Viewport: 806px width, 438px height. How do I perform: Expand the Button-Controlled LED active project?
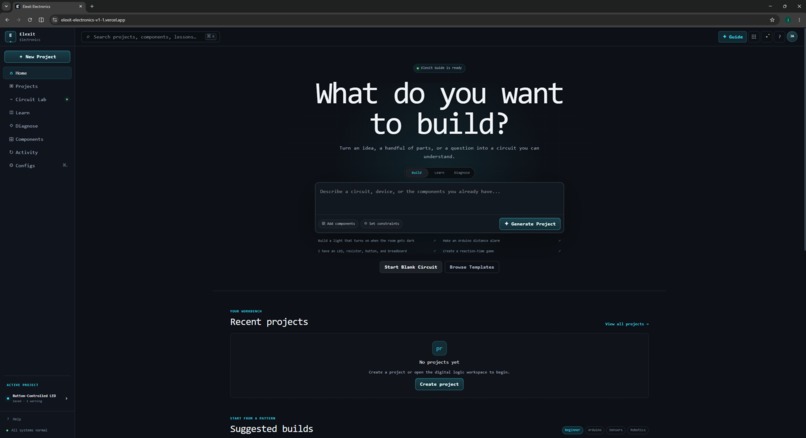[x=37, y=398]
